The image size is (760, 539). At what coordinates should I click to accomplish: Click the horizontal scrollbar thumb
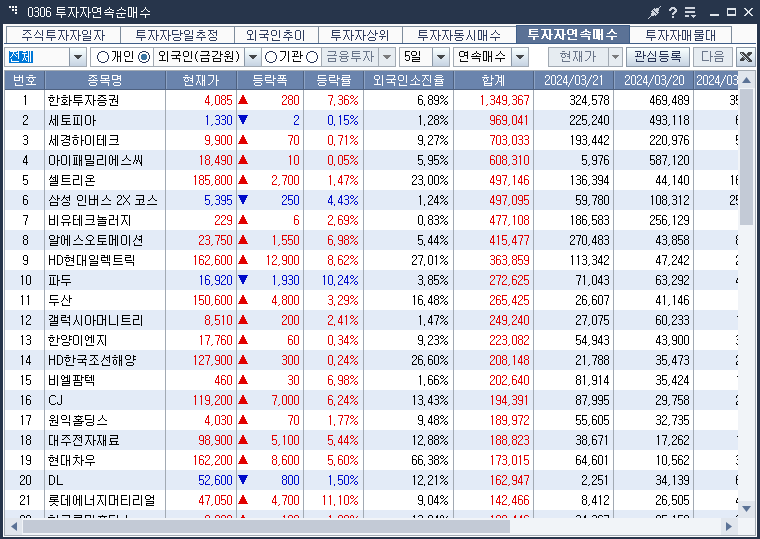266,526
